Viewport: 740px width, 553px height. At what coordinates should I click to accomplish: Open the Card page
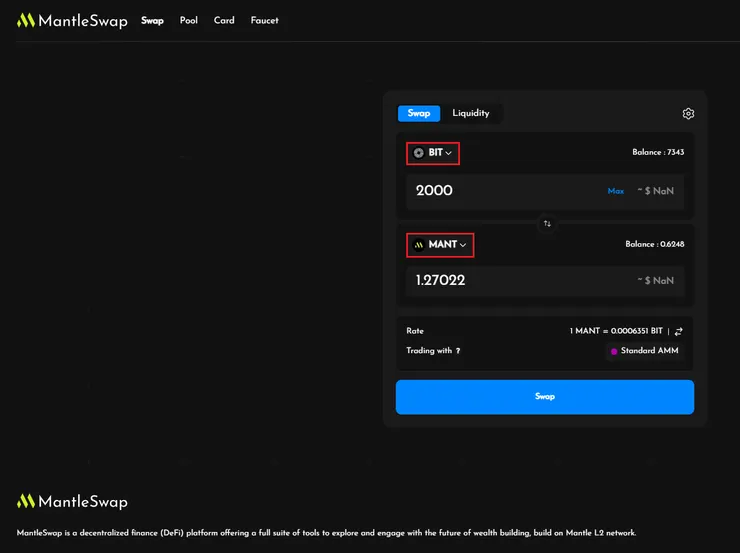pos(224,20)
